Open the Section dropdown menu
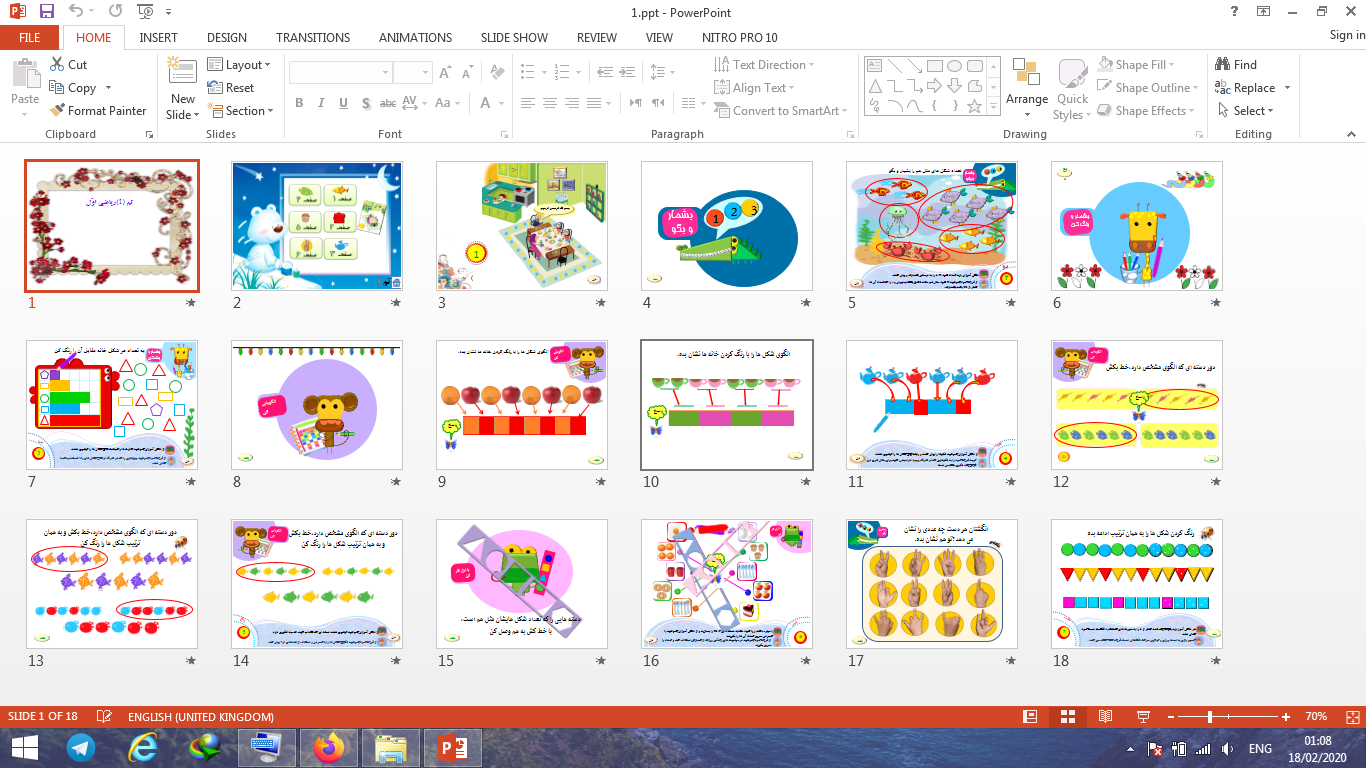Image resolution: width=1366 pixels, height=768 pixels. (240, 111)
